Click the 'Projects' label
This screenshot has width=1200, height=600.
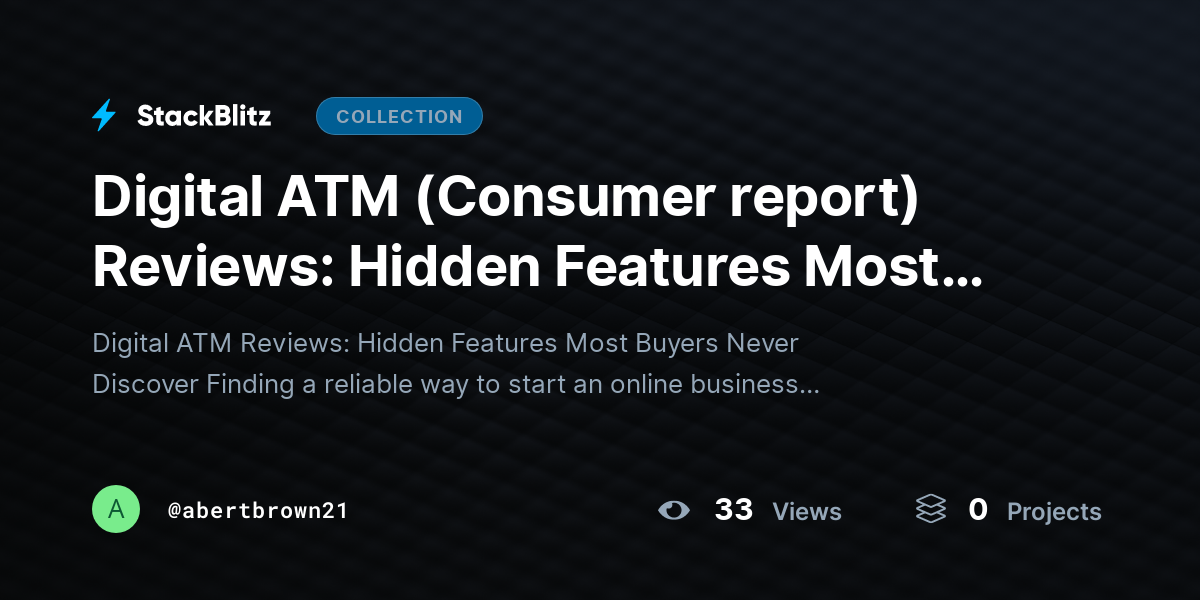[x=1054, y=512]
